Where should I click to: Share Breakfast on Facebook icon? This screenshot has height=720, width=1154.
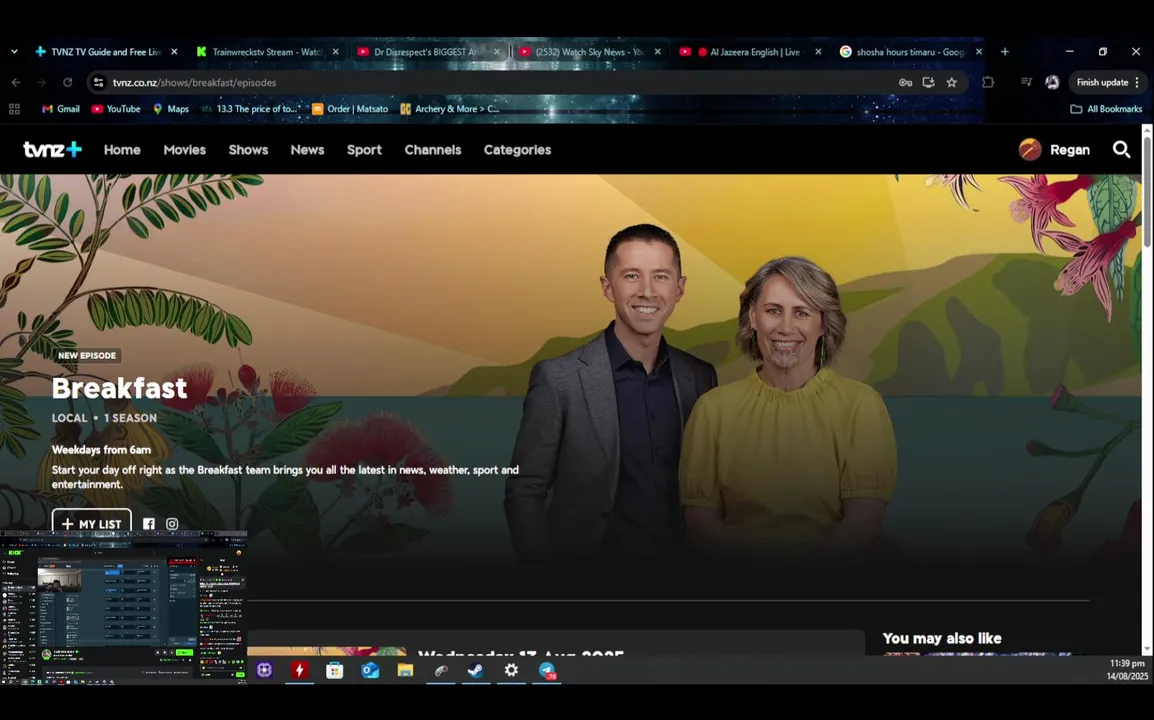tap(149, 524)
